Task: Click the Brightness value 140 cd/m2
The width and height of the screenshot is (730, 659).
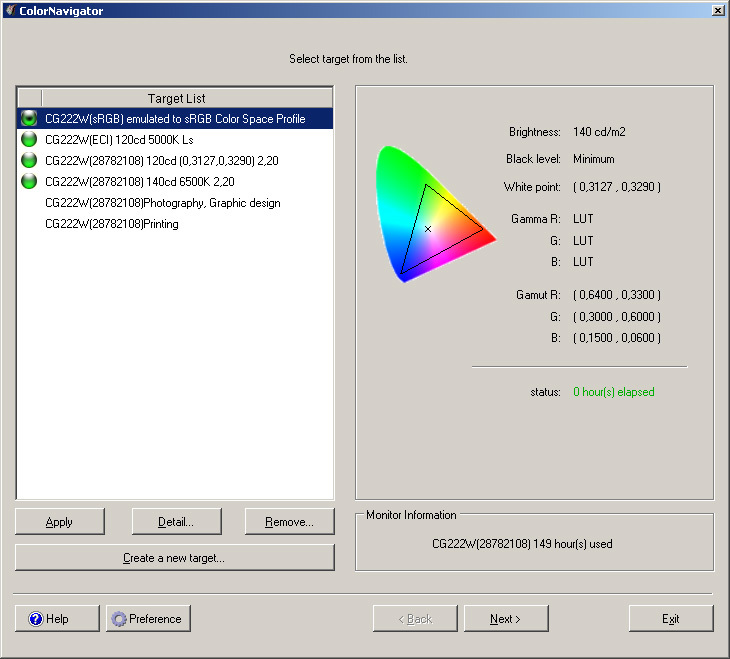Action: click(x=599, y=132)
